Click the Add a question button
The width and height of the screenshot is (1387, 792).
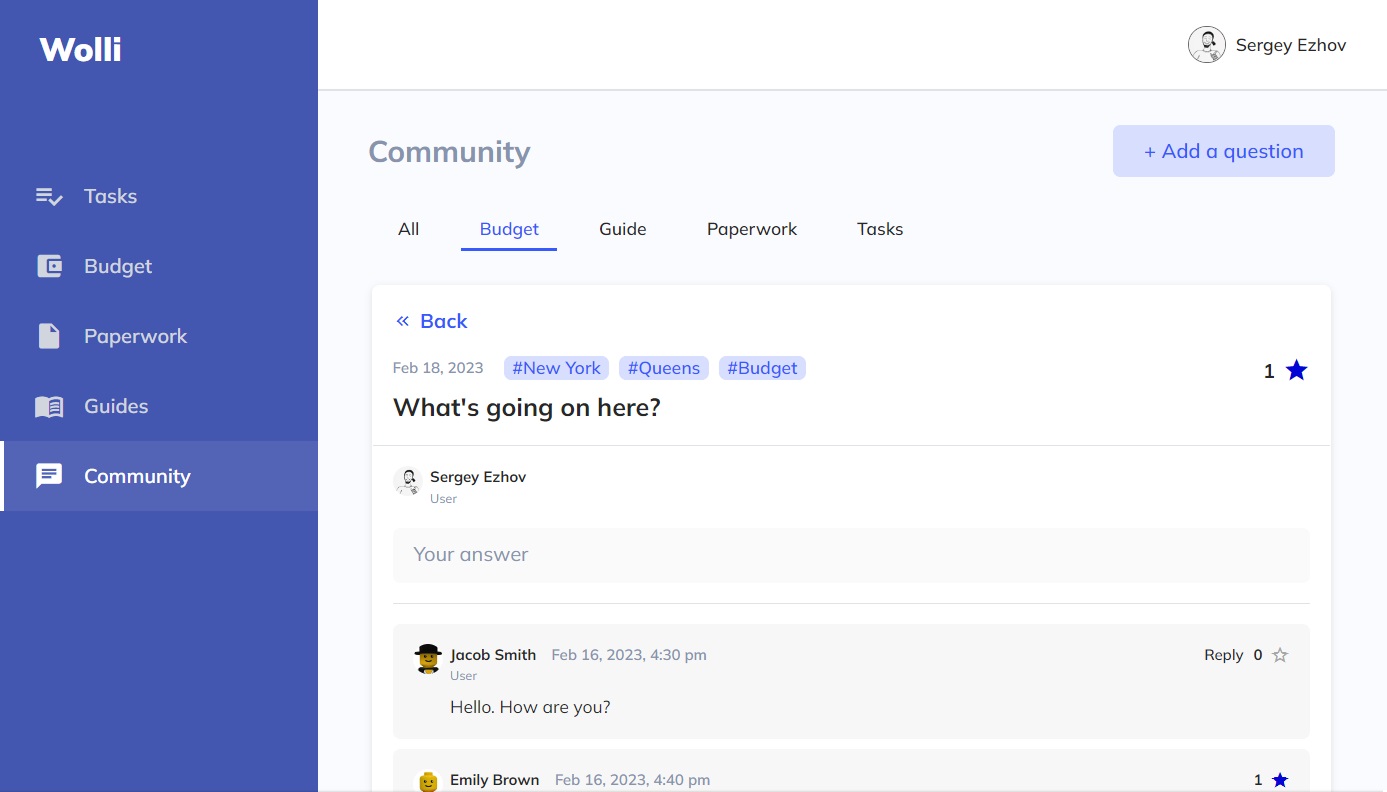click(1224, 151)
